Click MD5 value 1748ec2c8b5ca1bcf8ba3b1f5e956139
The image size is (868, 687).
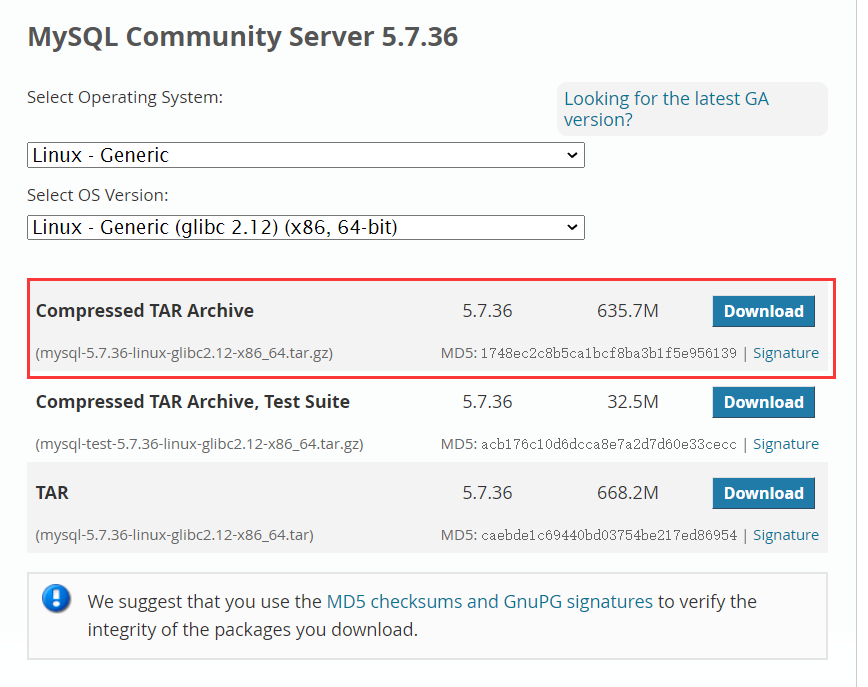point(608,353)
